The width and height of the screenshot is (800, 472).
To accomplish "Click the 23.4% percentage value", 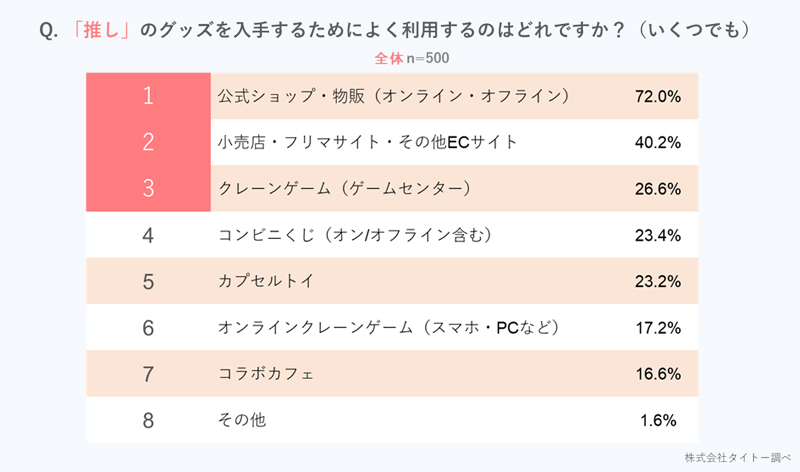I will tap(658, 235).
